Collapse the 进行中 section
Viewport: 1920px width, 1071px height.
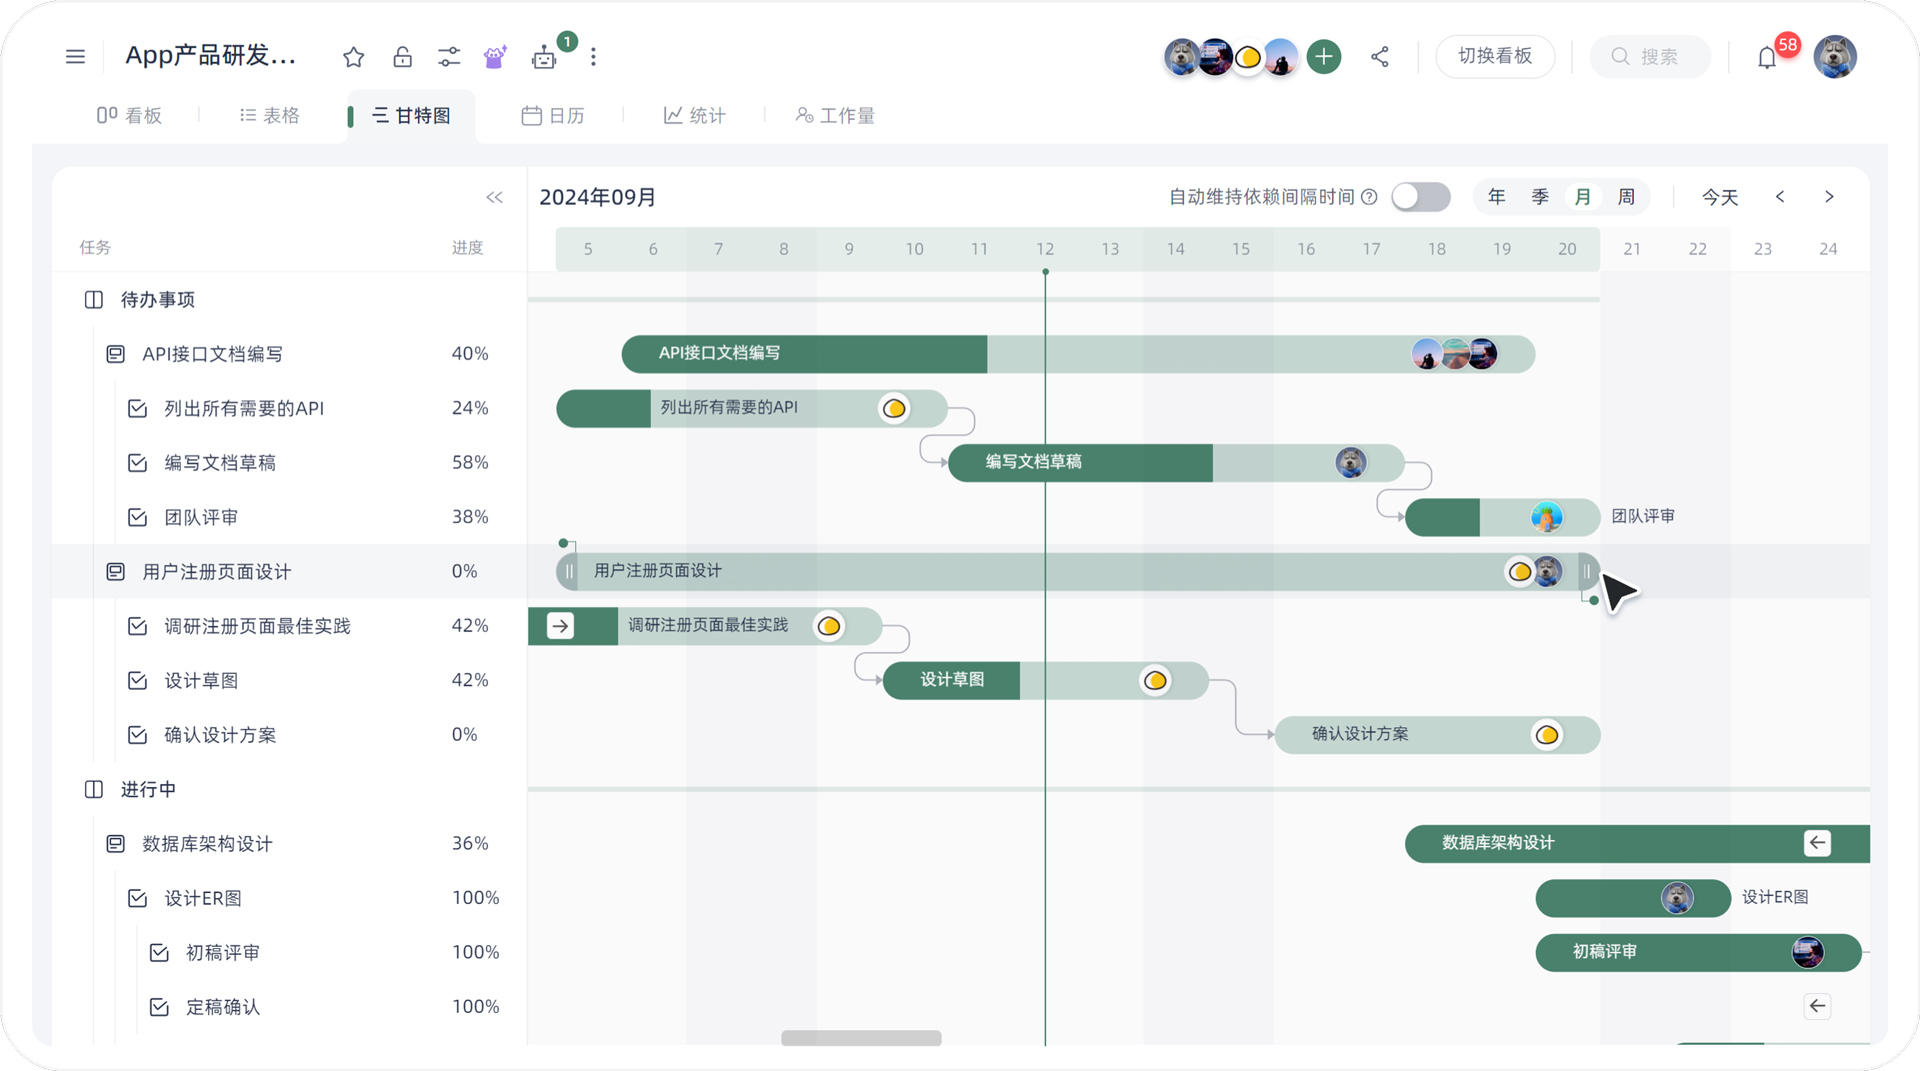[94, 789]
